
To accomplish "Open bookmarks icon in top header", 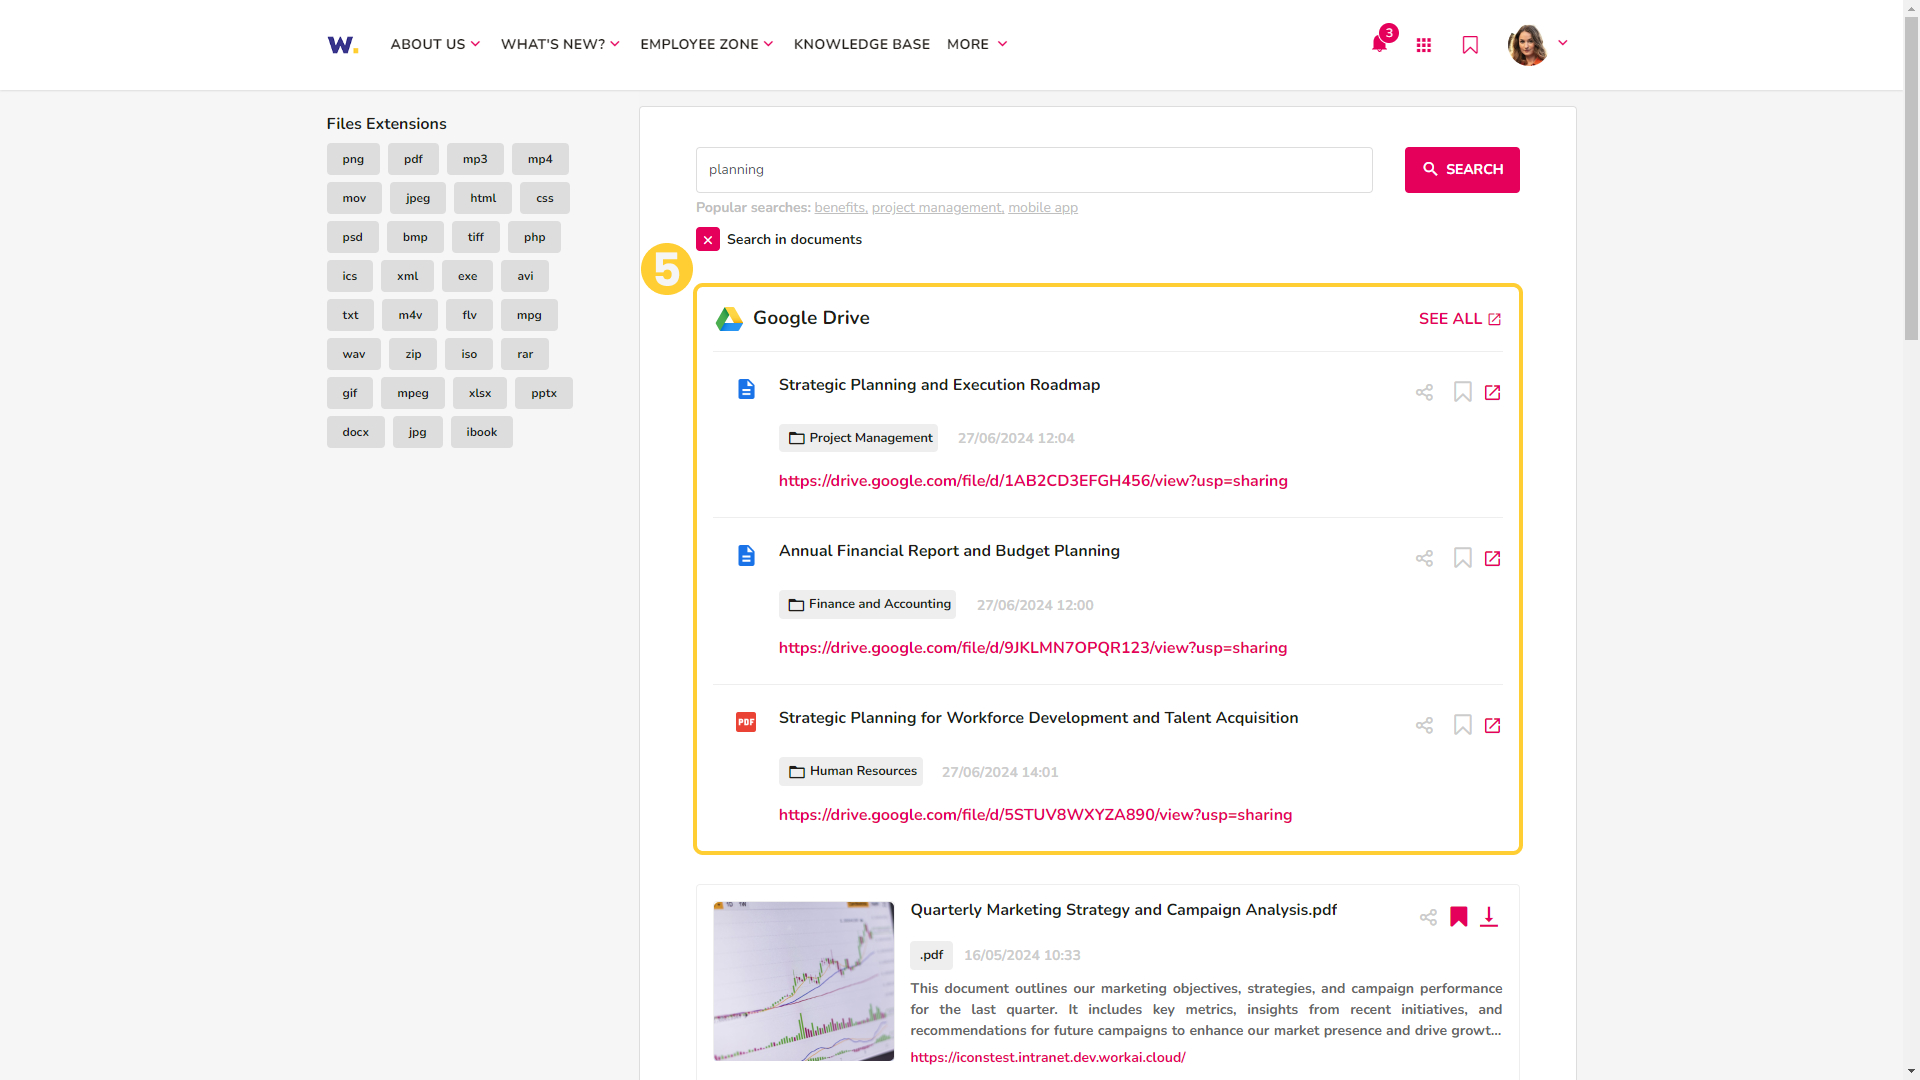I will coord(1470,45).
